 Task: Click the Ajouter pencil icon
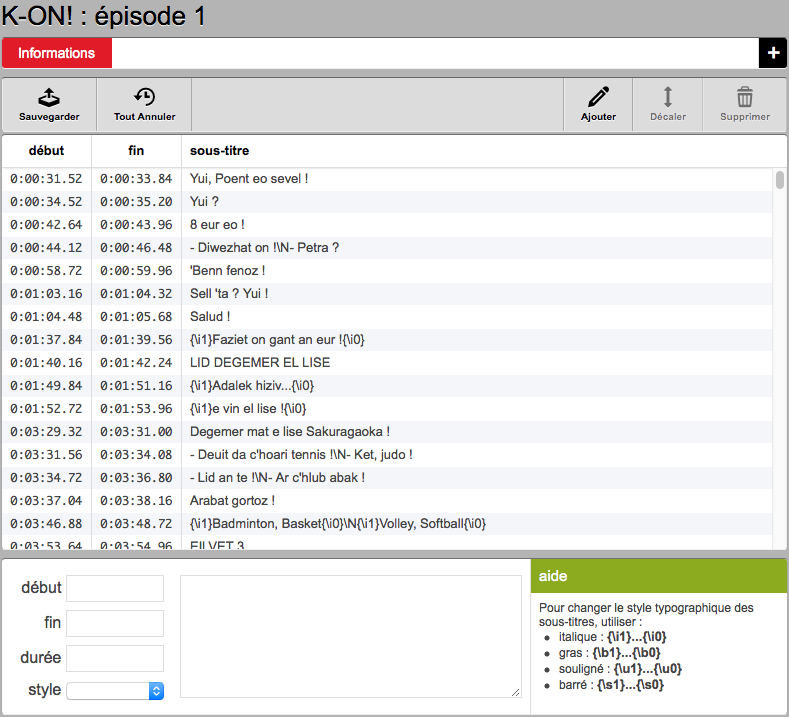click(x=598, y=97)
